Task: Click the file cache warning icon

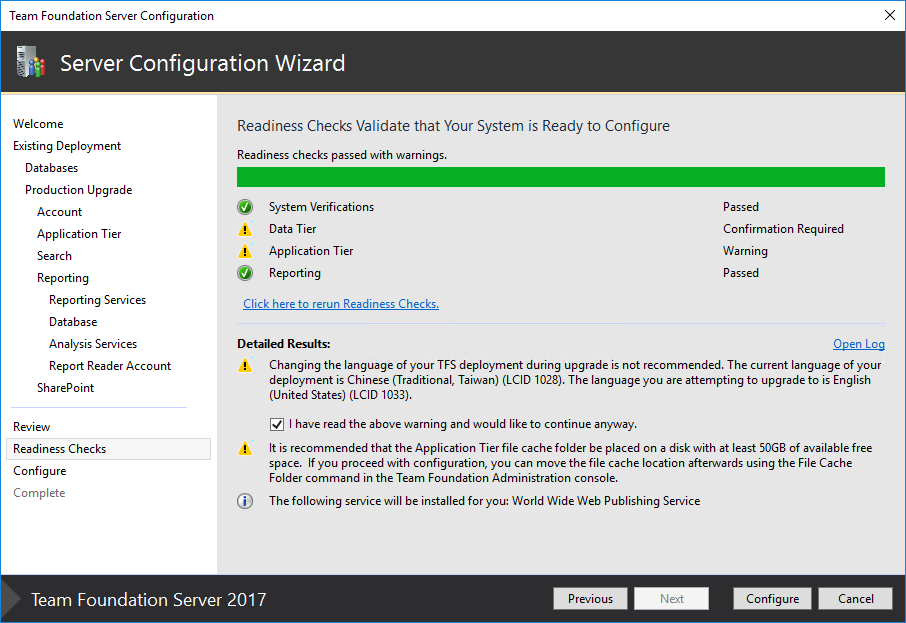Action: pos(245,448)
